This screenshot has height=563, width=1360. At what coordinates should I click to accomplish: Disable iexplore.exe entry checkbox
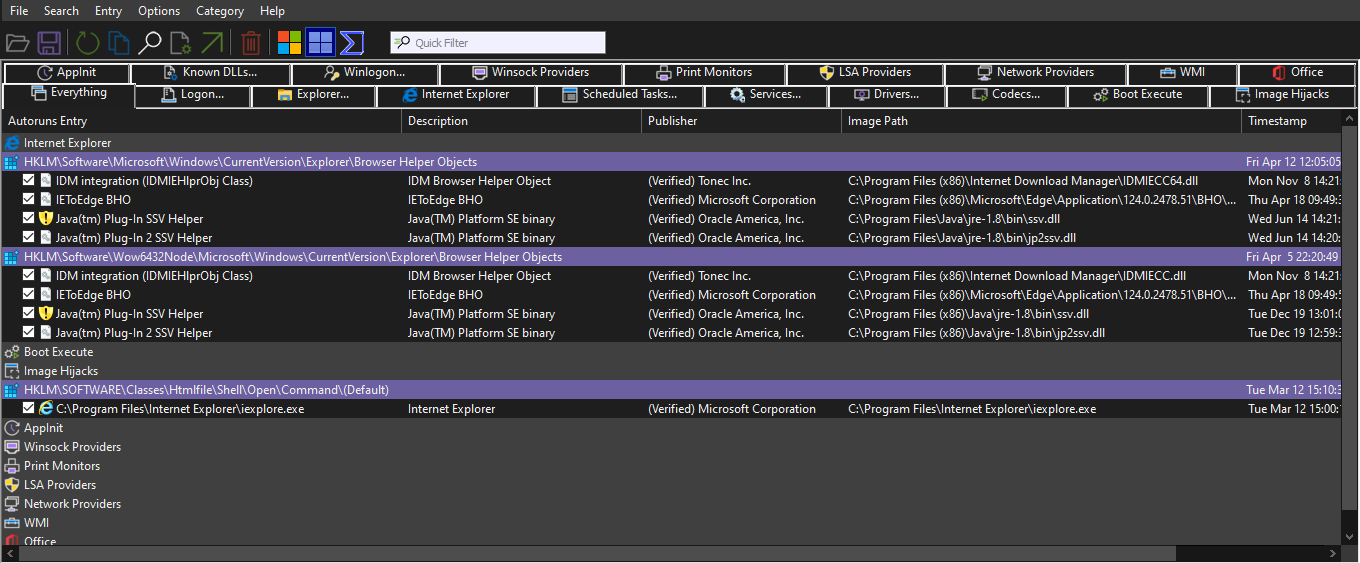(29, 409)
